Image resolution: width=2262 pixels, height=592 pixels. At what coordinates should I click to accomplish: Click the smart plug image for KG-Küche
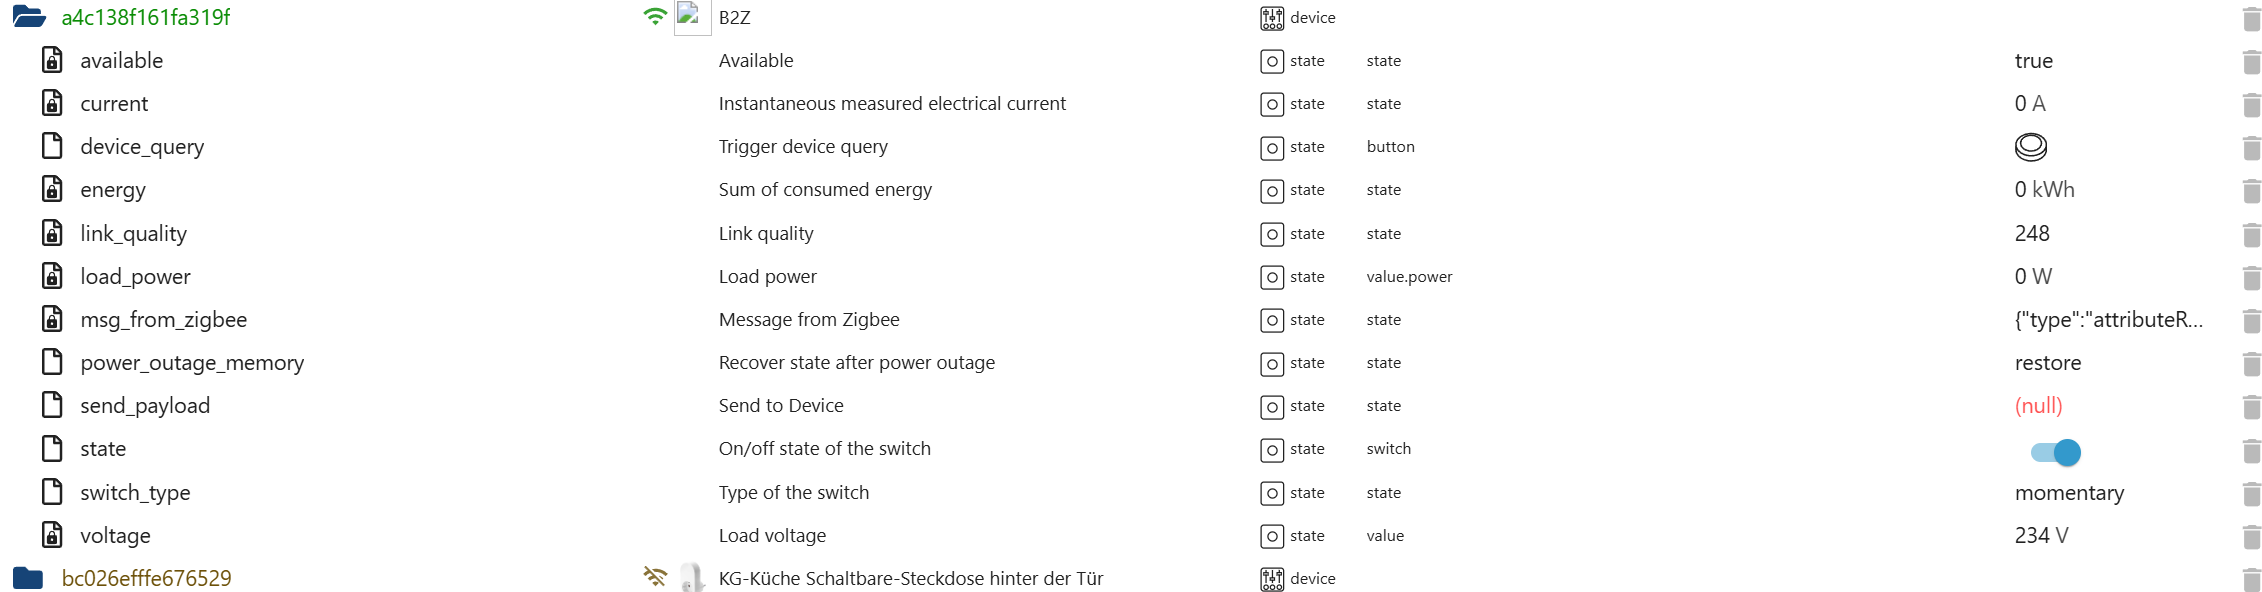692,577
